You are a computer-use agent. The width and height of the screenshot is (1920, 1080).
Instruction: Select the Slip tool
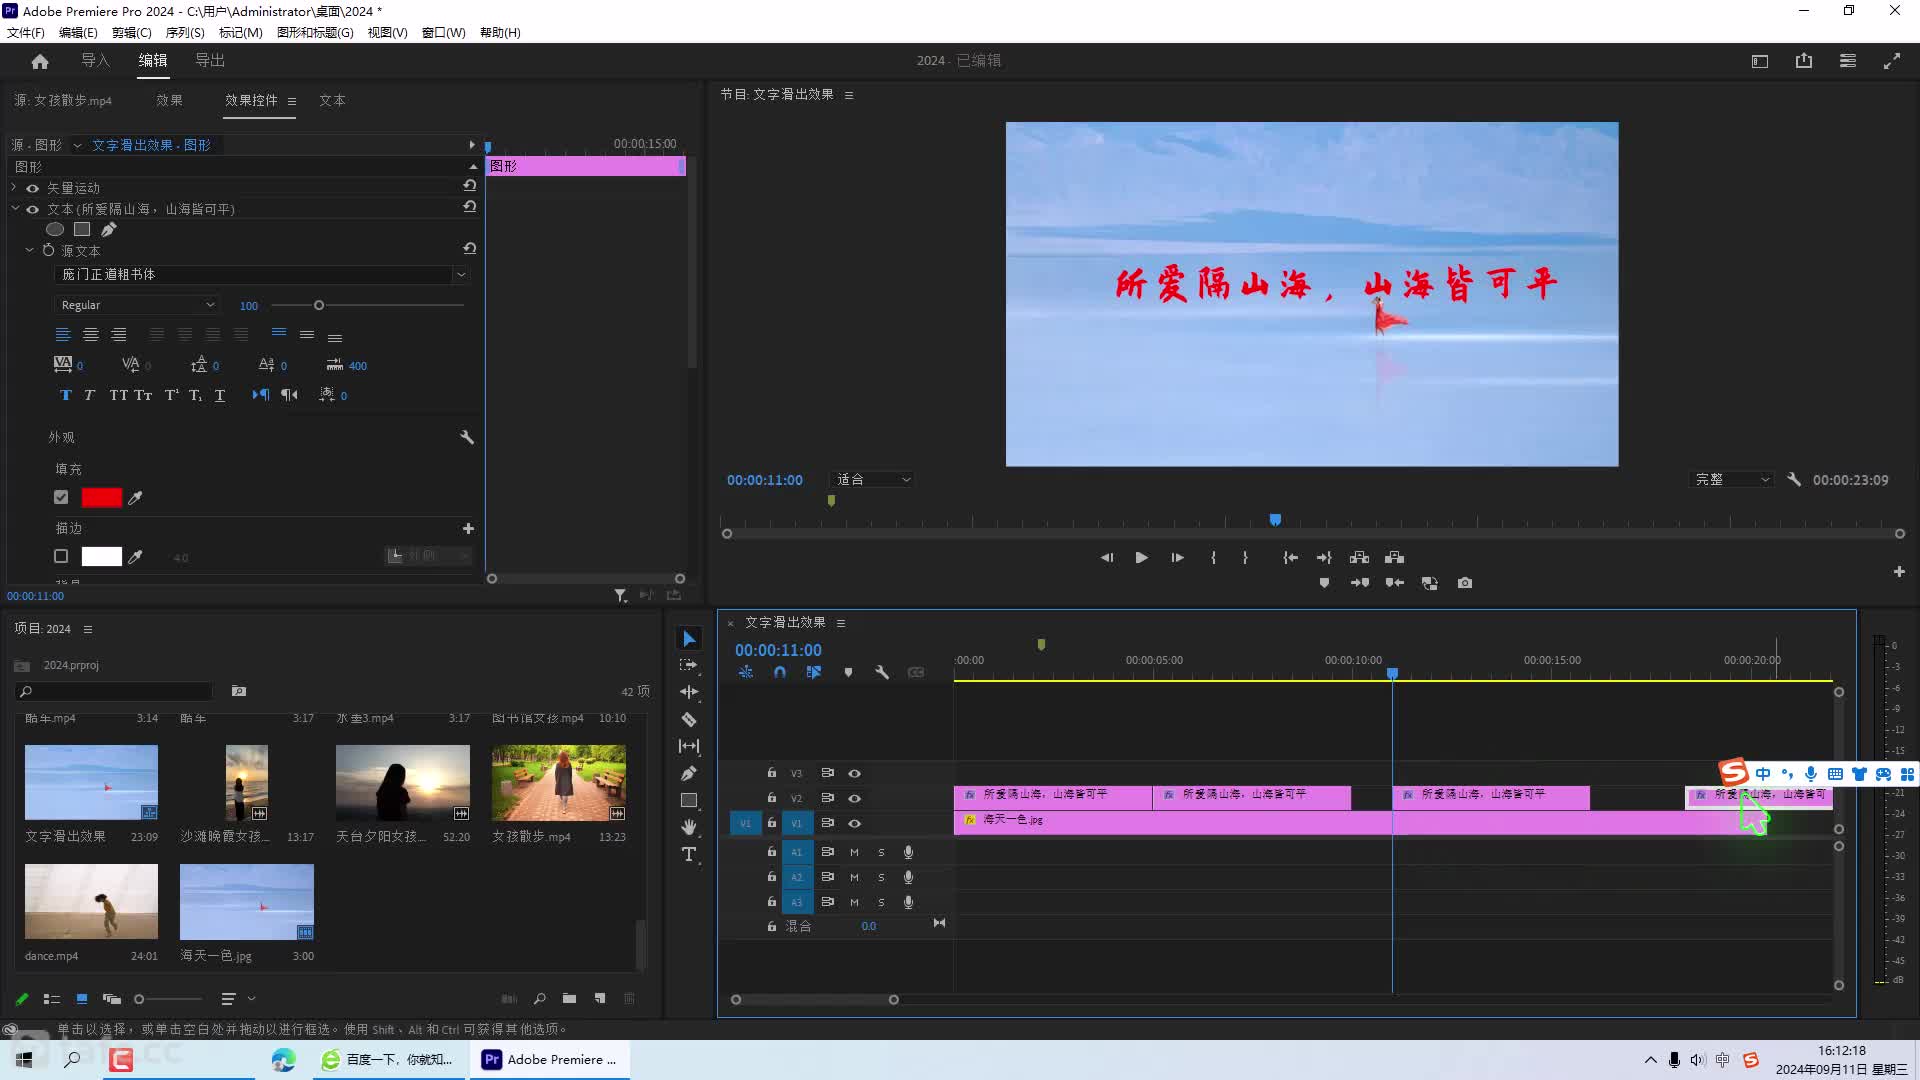point(689,746)
